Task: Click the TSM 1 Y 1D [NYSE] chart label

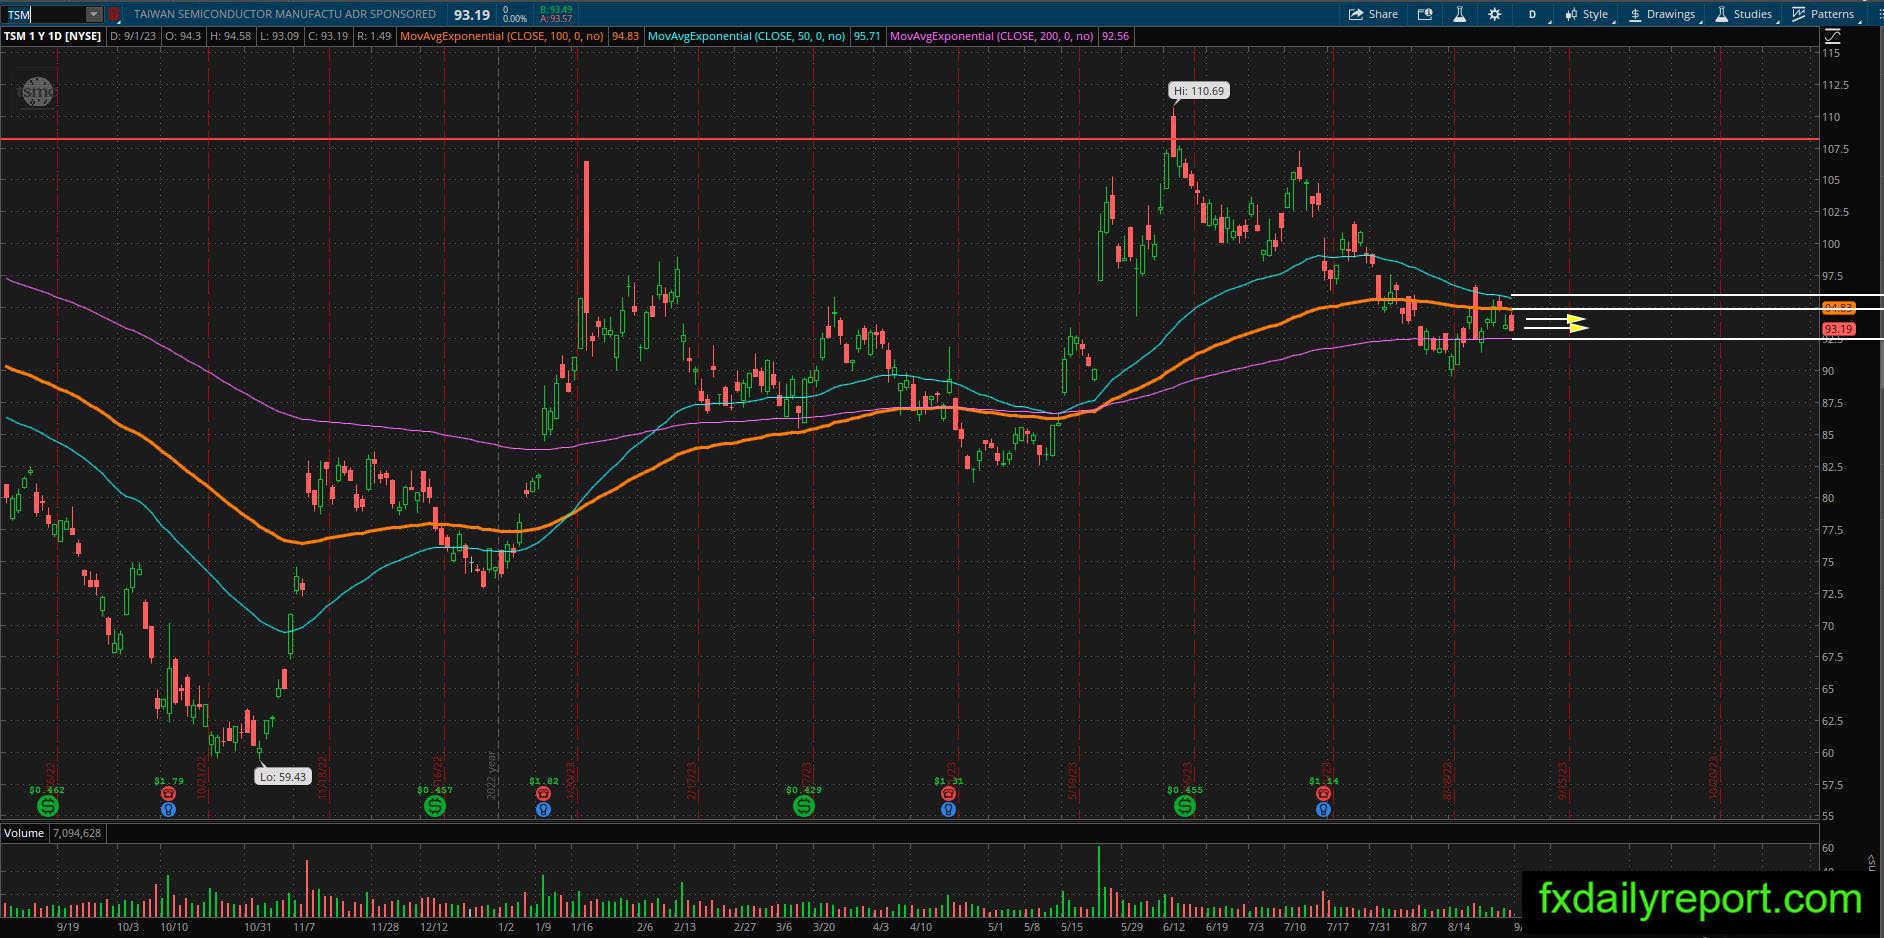Action: [53, 36]
